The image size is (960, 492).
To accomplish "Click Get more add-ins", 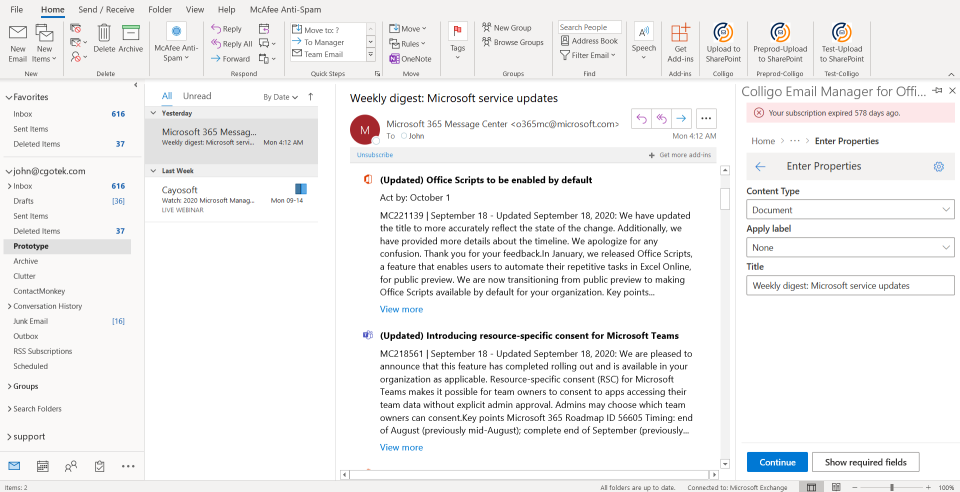I will tap(680, 155).
